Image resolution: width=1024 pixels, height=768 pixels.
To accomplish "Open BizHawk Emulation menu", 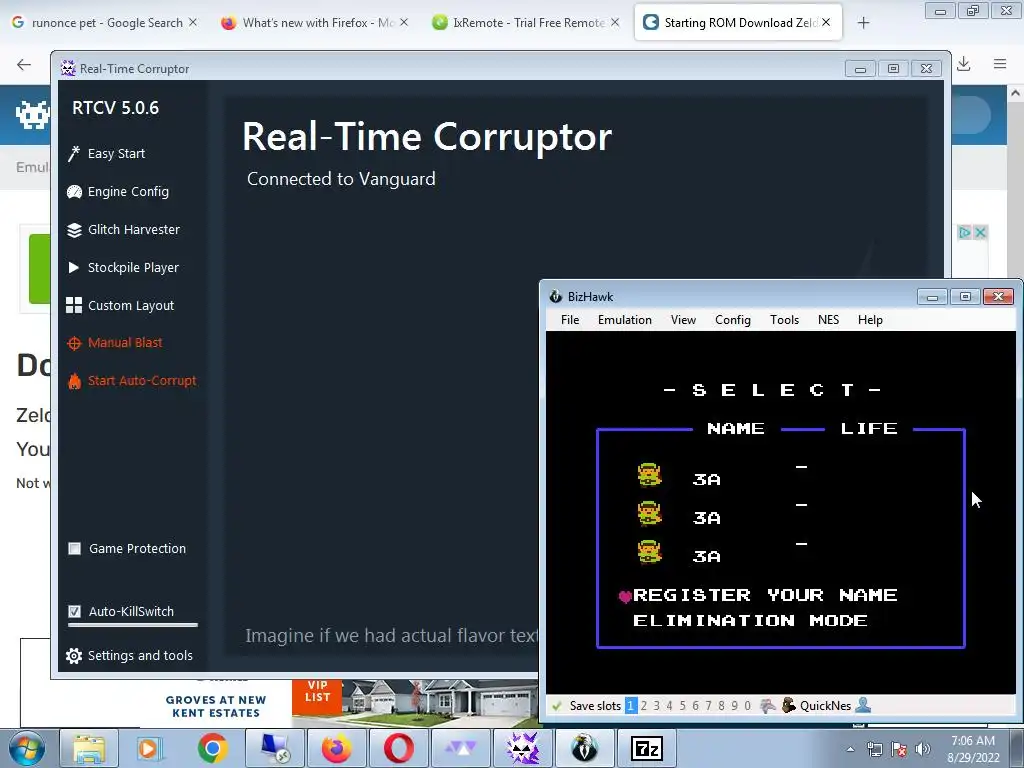I will click(x=625, y=320).
